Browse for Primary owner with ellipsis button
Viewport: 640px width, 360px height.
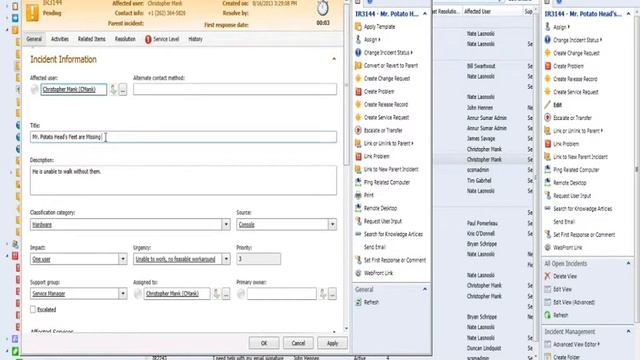coord(332,293)
